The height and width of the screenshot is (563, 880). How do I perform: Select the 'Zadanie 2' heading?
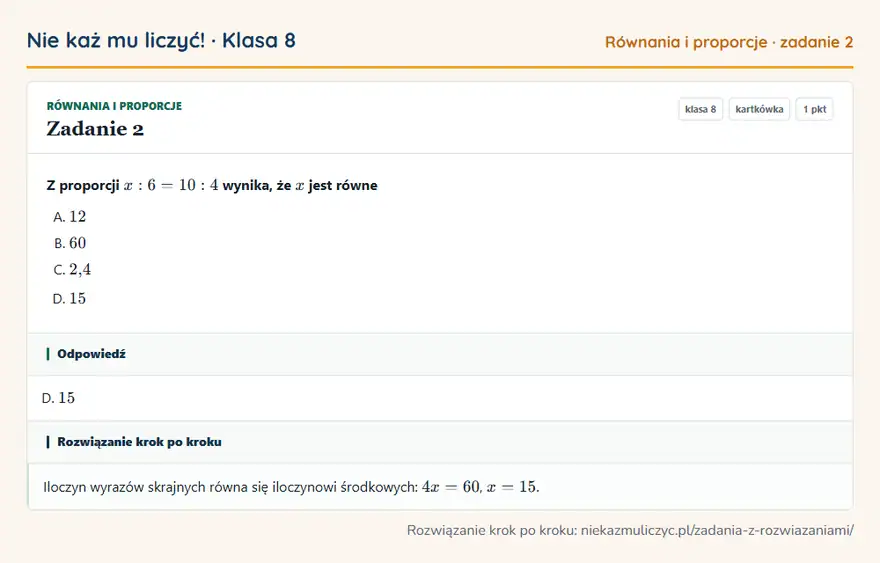tap(95, 129)
